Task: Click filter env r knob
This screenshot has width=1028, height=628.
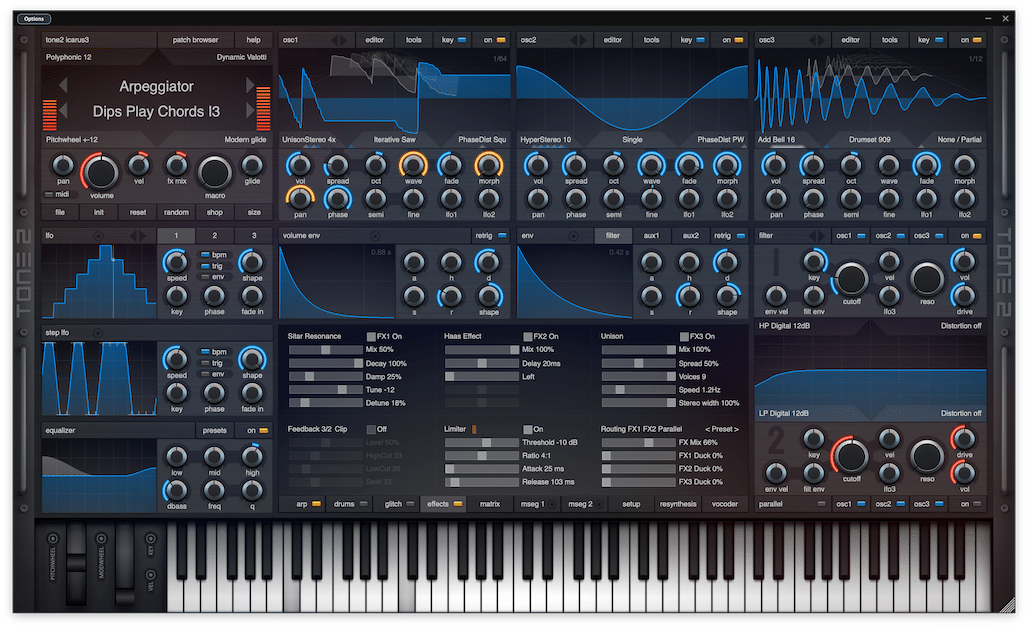Action: pyautogui.click(x=688, y=296)
